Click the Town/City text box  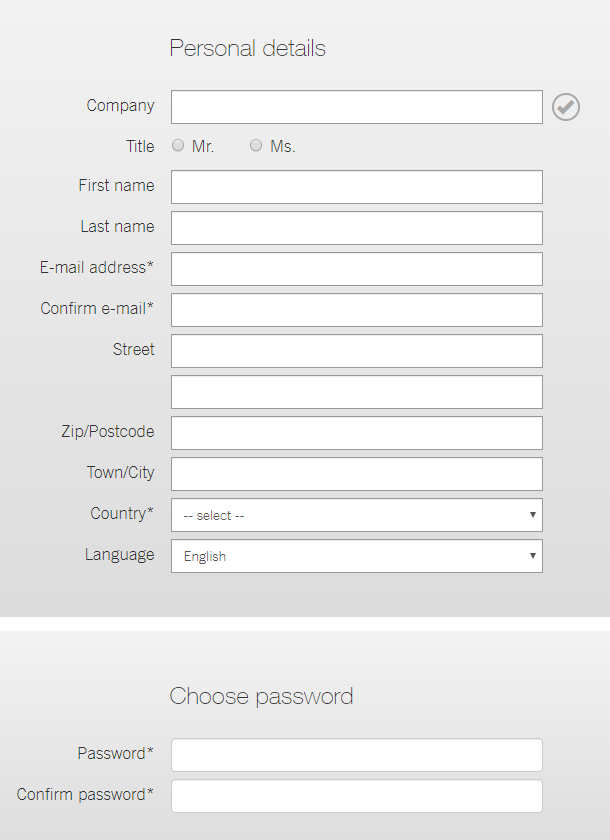pyautogui.click(x=356, y=474)
